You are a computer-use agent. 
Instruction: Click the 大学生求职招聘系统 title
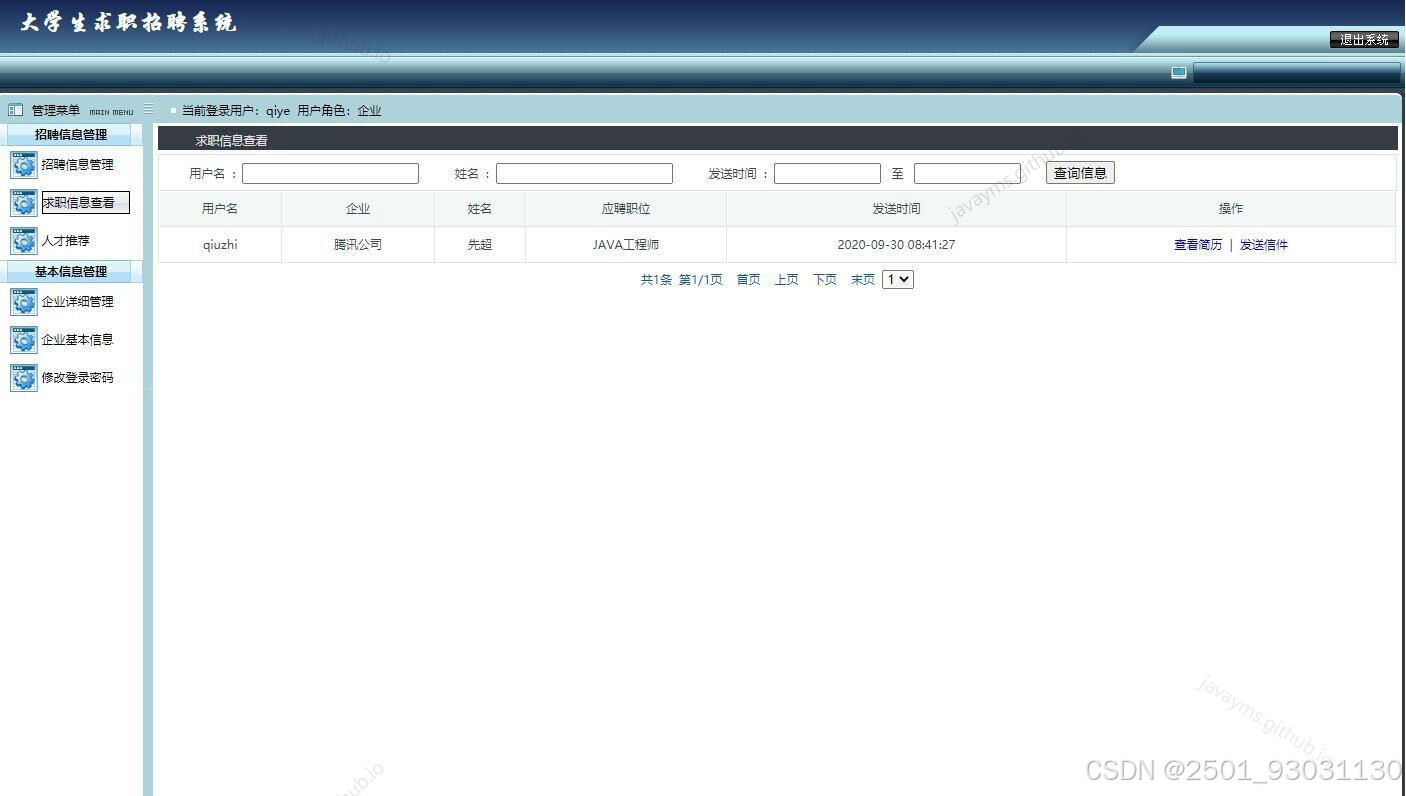128,23
